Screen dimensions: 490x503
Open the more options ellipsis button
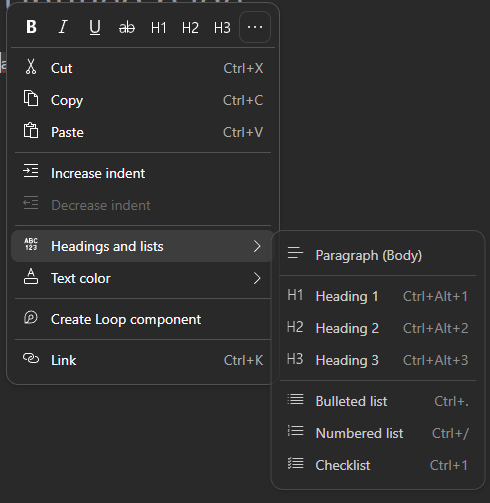255,27
